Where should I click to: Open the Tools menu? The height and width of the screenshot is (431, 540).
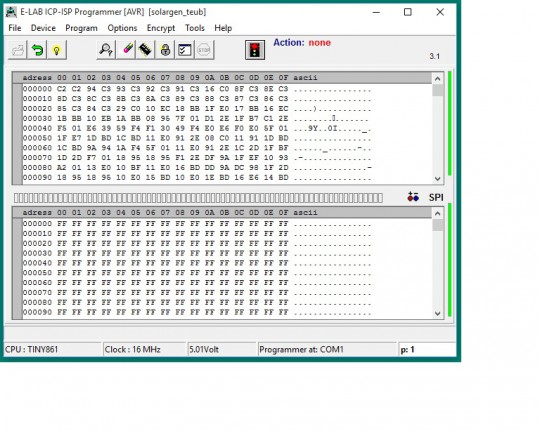pyautogui.click(x=195, y=28)
